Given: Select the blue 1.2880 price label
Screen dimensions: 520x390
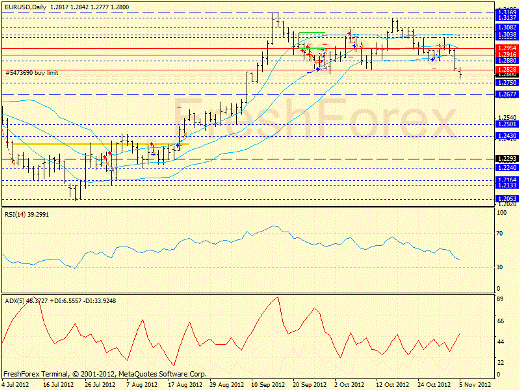Looking at the screenshot, I should click(507, 60).
